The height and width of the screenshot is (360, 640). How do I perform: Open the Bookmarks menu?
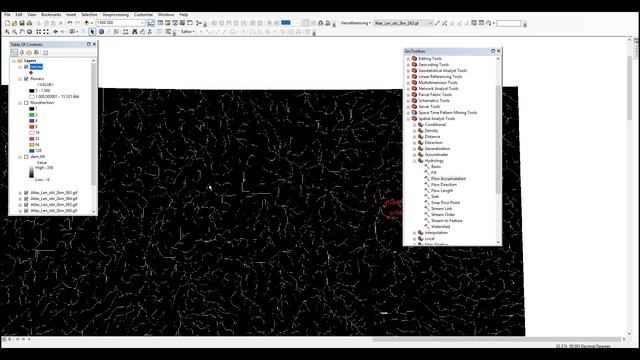click(51, 15)
